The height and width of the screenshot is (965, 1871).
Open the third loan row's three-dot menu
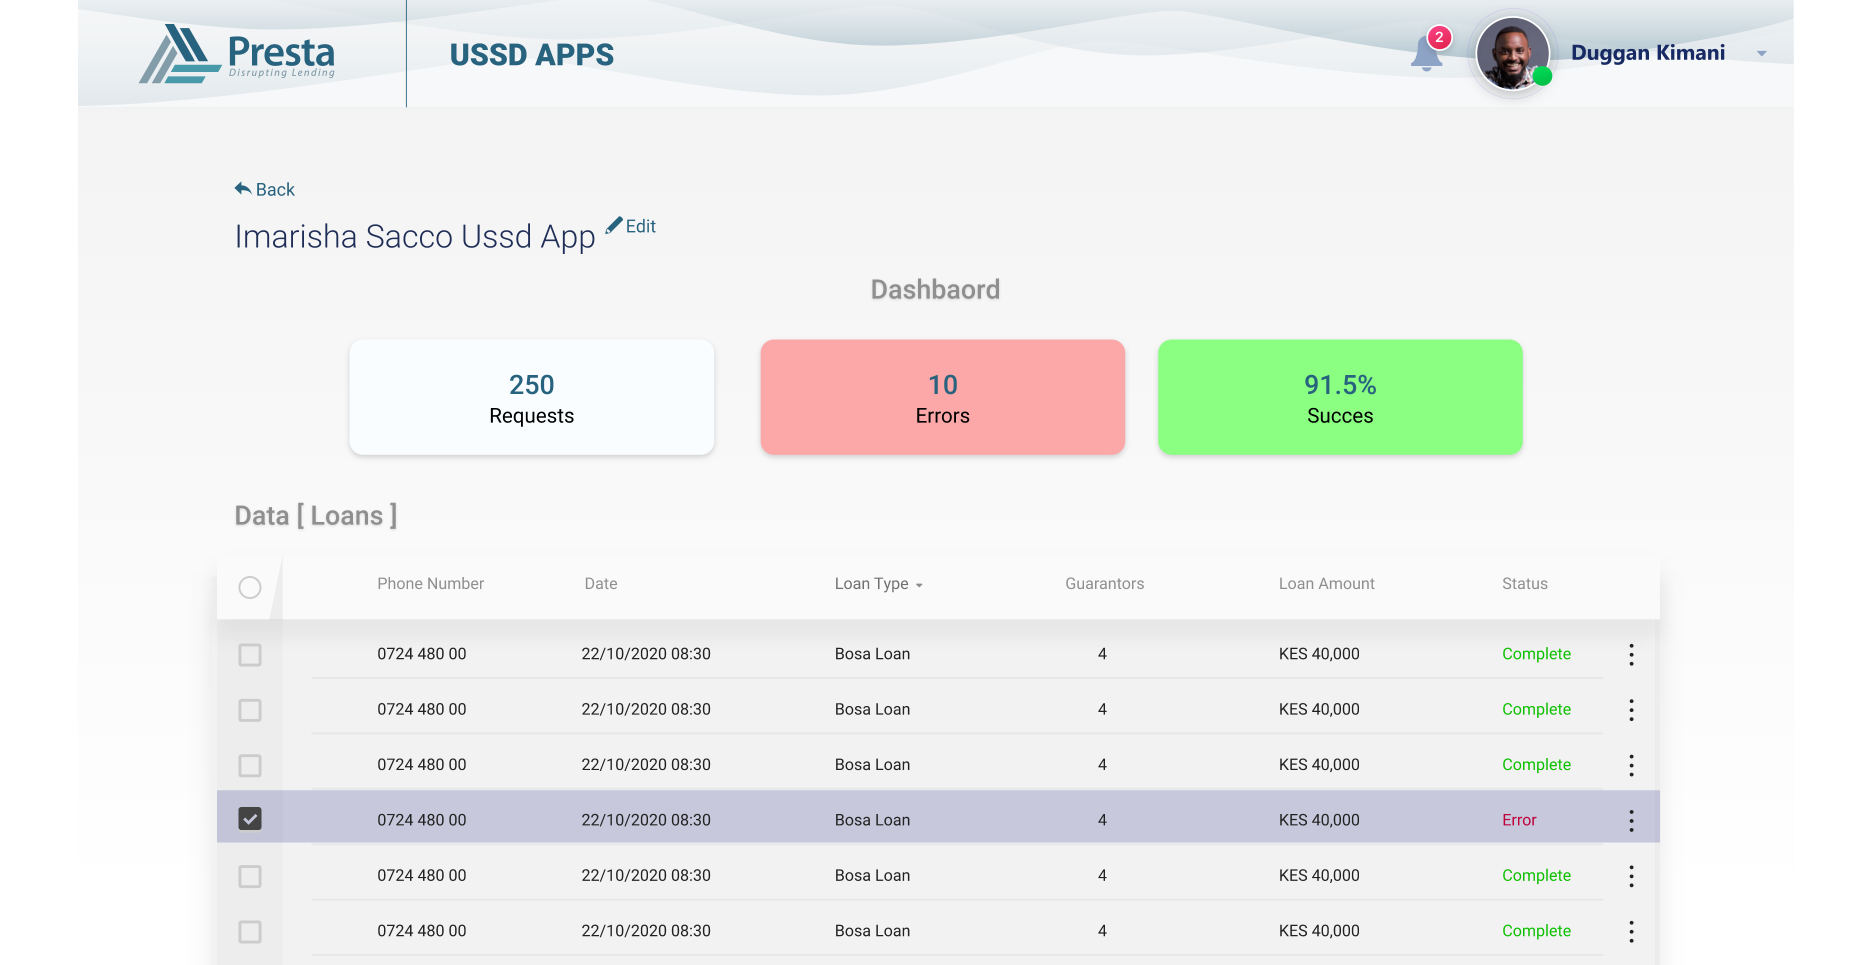(1631, 765)
